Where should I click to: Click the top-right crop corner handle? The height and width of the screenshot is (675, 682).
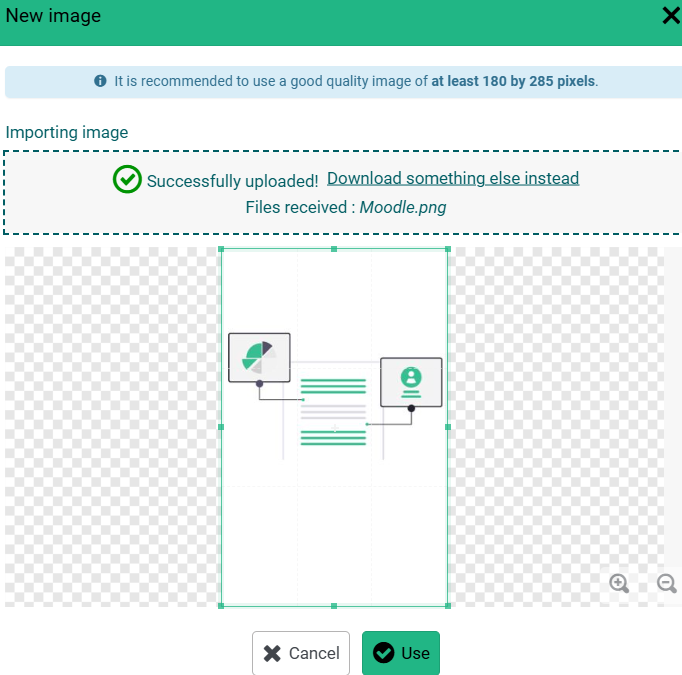click(448, 249)
